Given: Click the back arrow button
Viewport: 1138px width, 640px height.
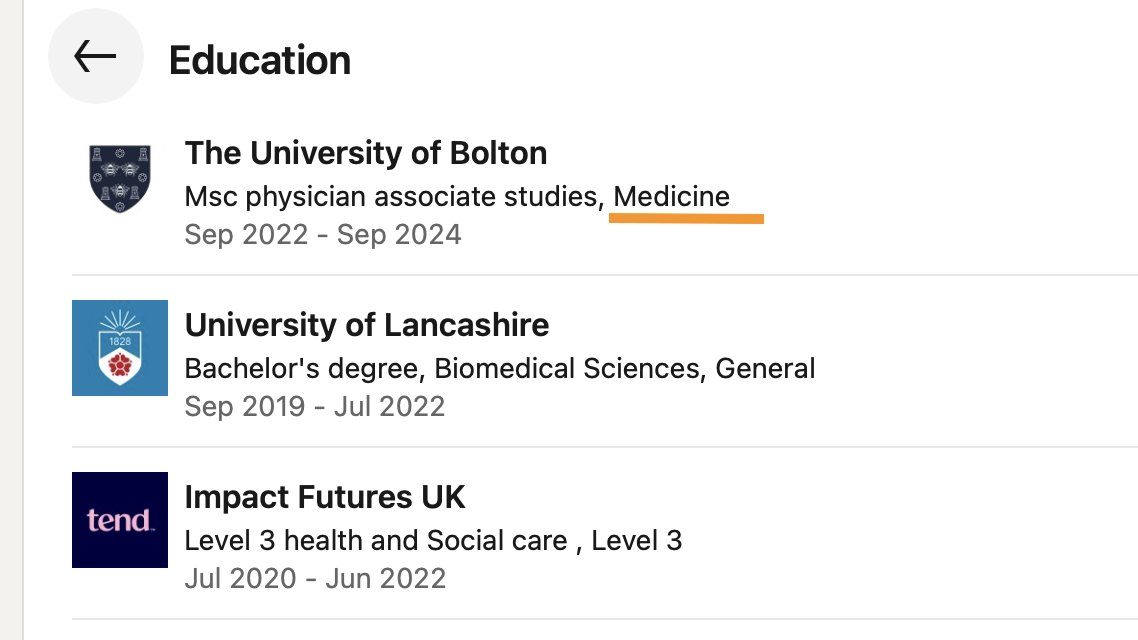Looking at the screenshot, I should click(x=96, y=57).
